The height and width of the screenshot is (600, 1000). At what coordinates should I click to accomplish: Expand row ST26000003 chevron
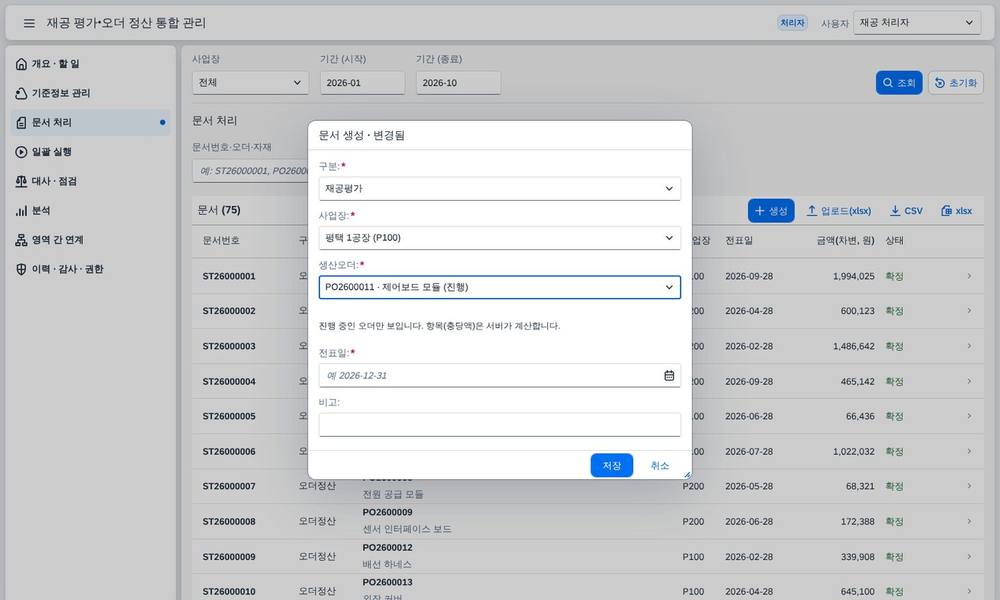coord(969,346)
